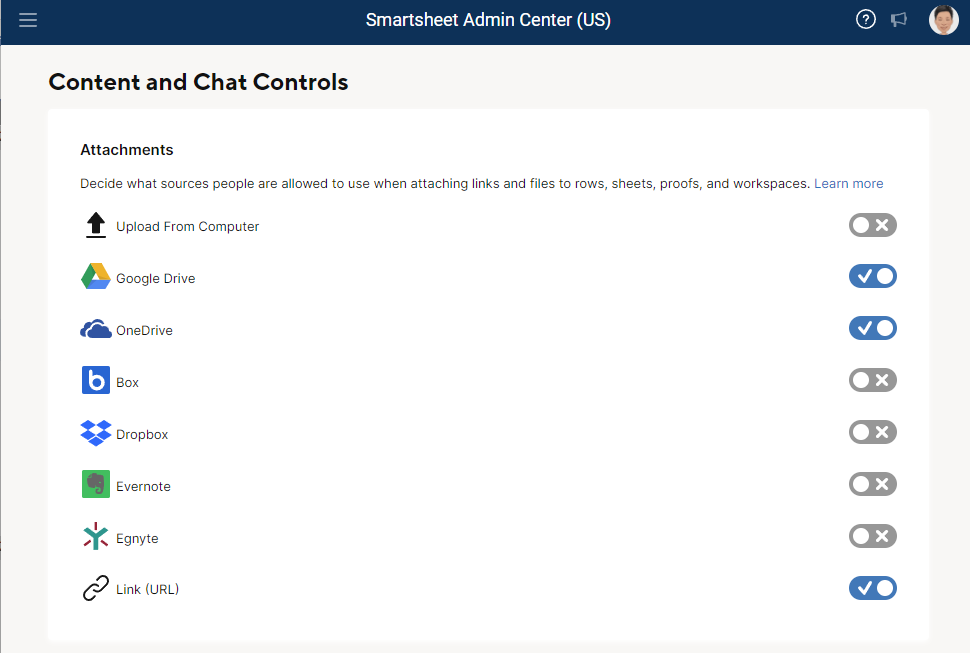Click the Box logo icon

tap(95, 381)
